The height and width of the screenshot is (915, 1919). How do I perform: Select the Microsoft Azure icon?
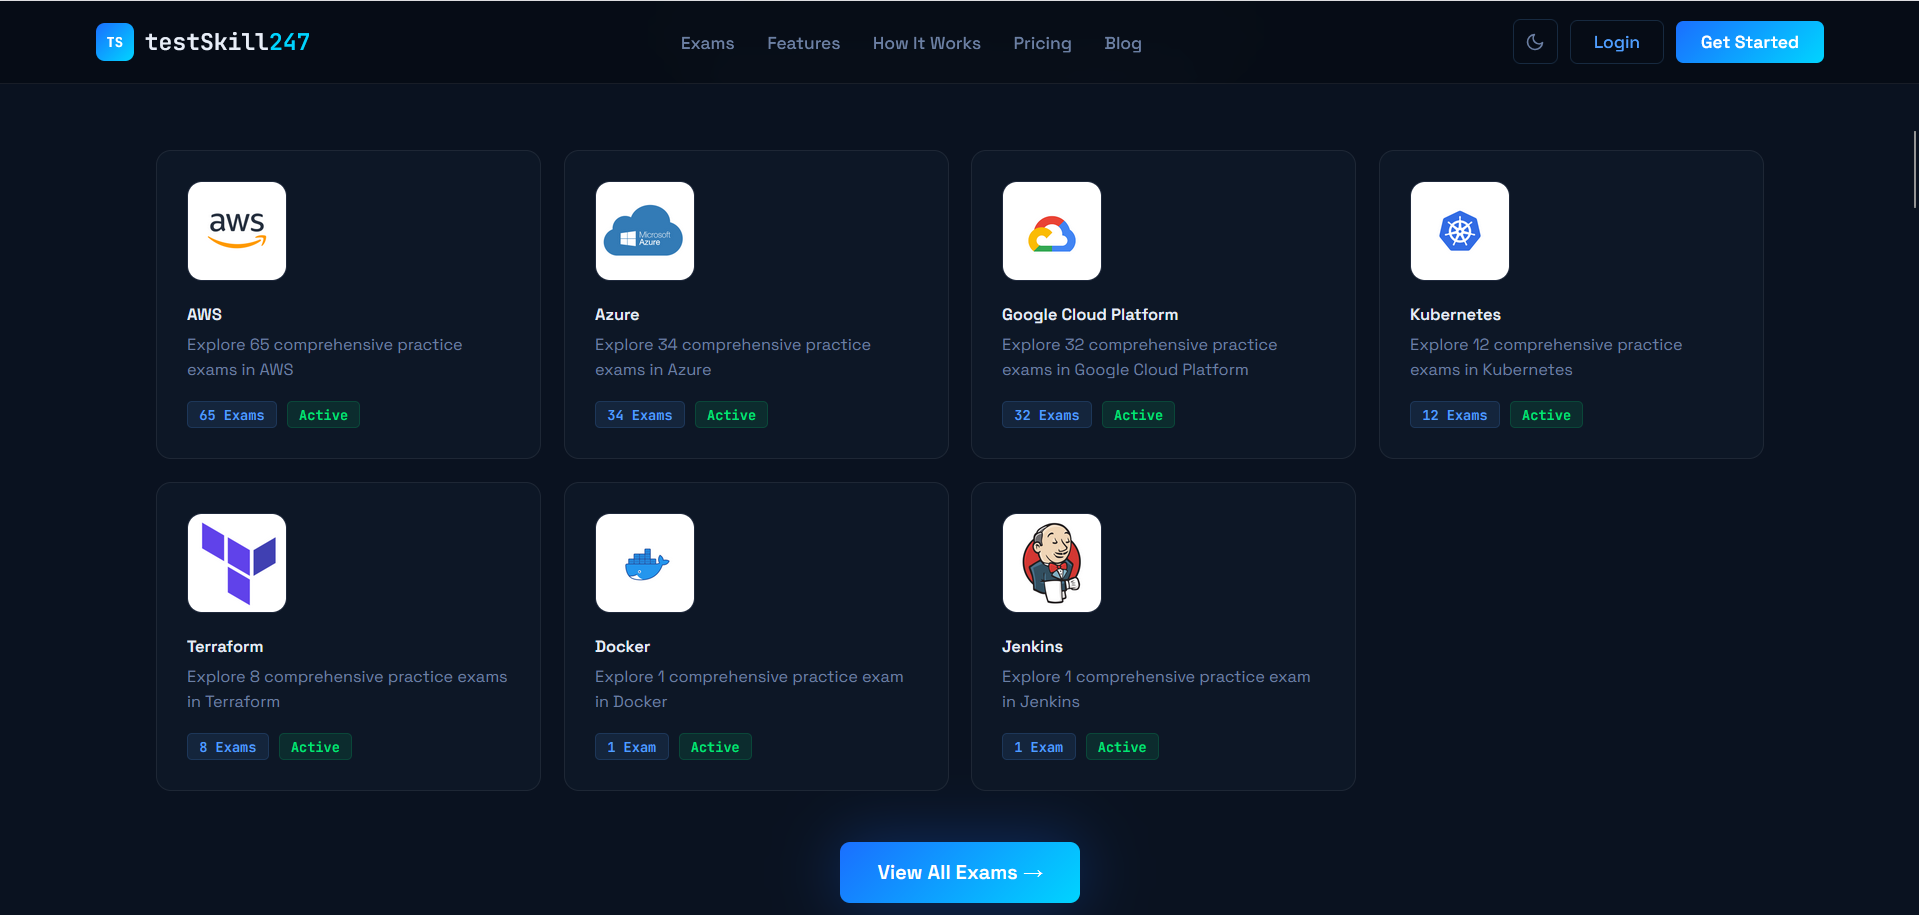(644, 230)
